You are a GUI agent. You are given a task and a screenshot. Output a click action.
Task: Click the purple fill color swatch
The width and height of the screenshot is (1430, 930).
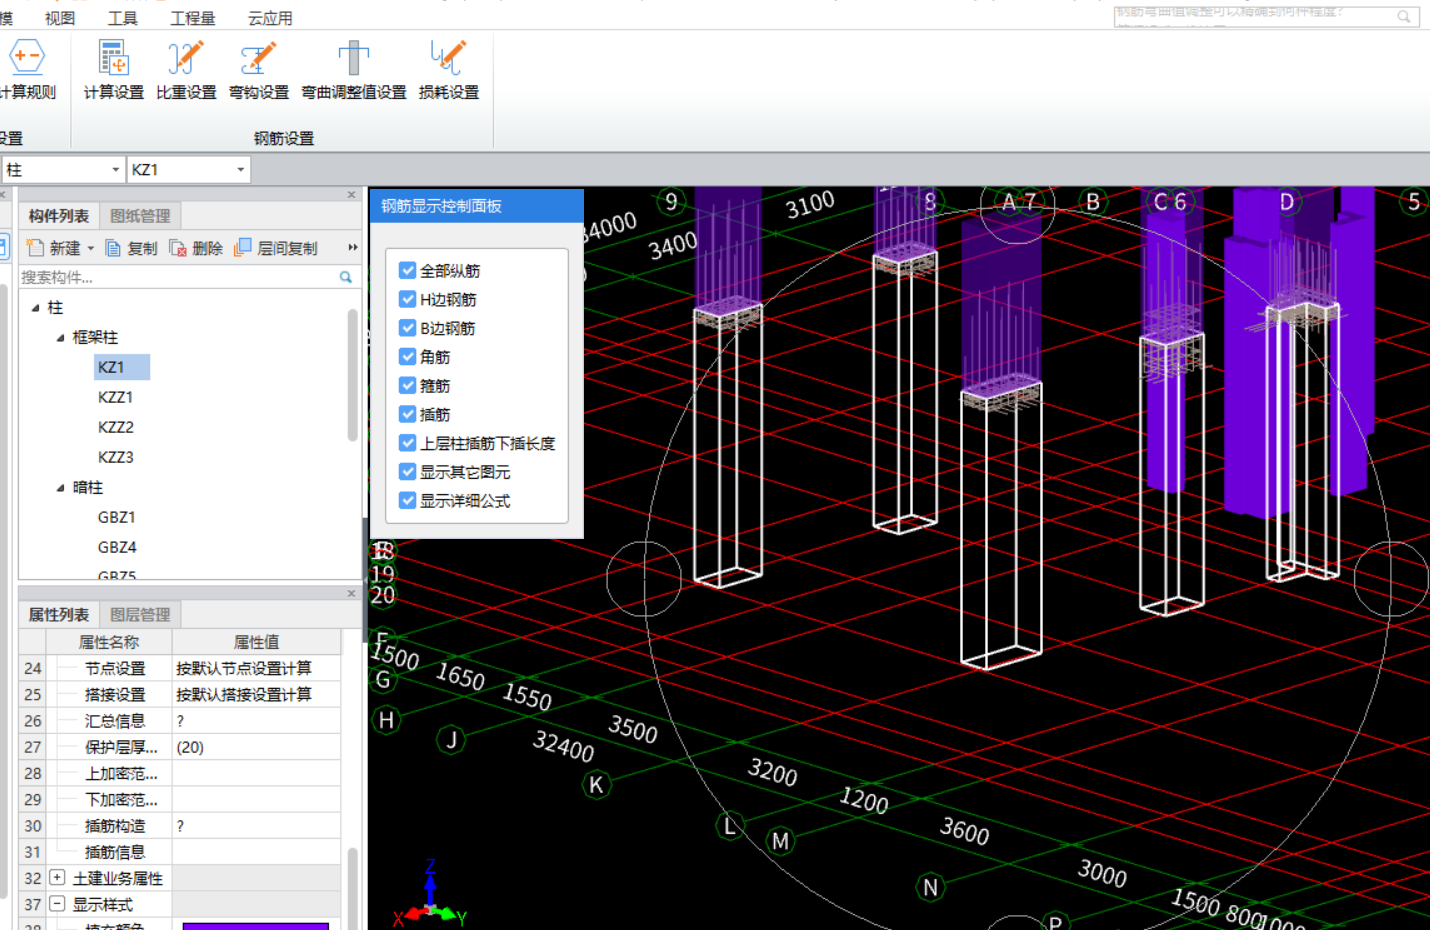click(256, 926)
